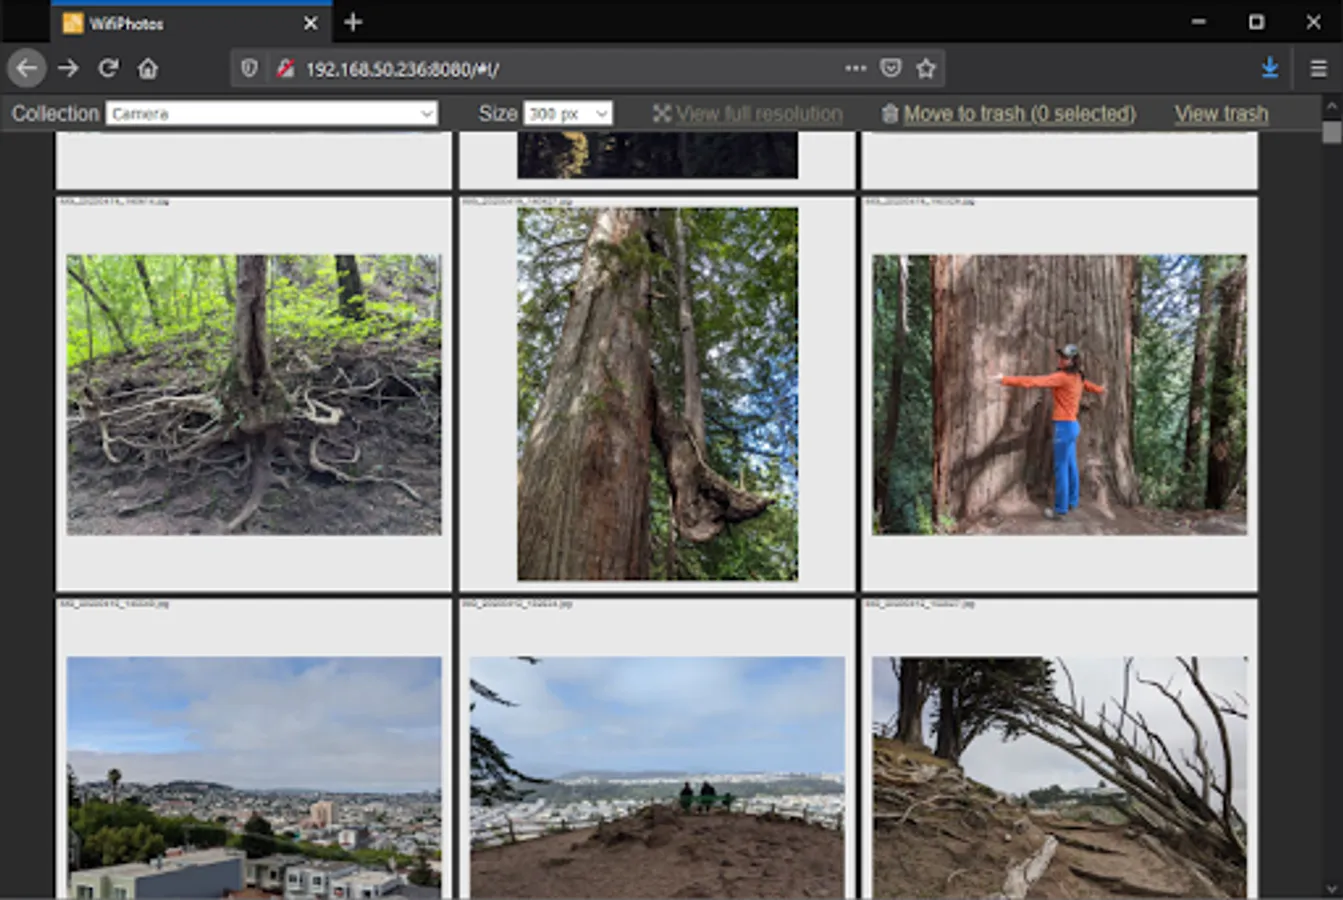1343x900 pixels.
Task: Go back using the browser back arrow
Action: tap(27, 68)
